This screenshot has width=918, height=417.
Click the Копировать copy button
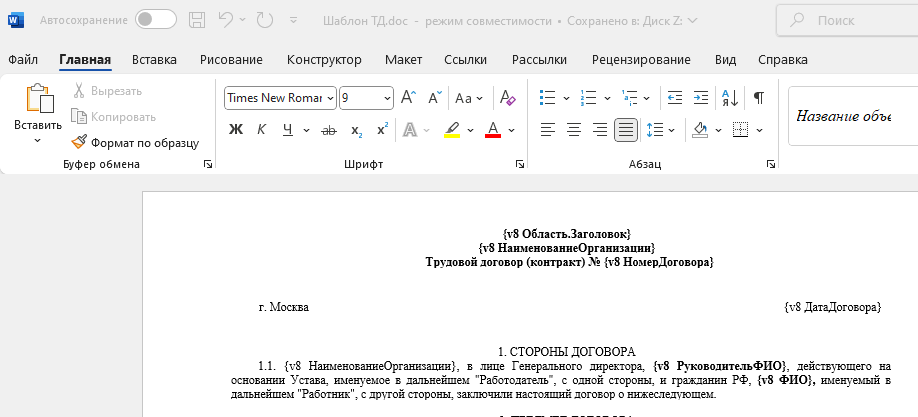(113, 117)
